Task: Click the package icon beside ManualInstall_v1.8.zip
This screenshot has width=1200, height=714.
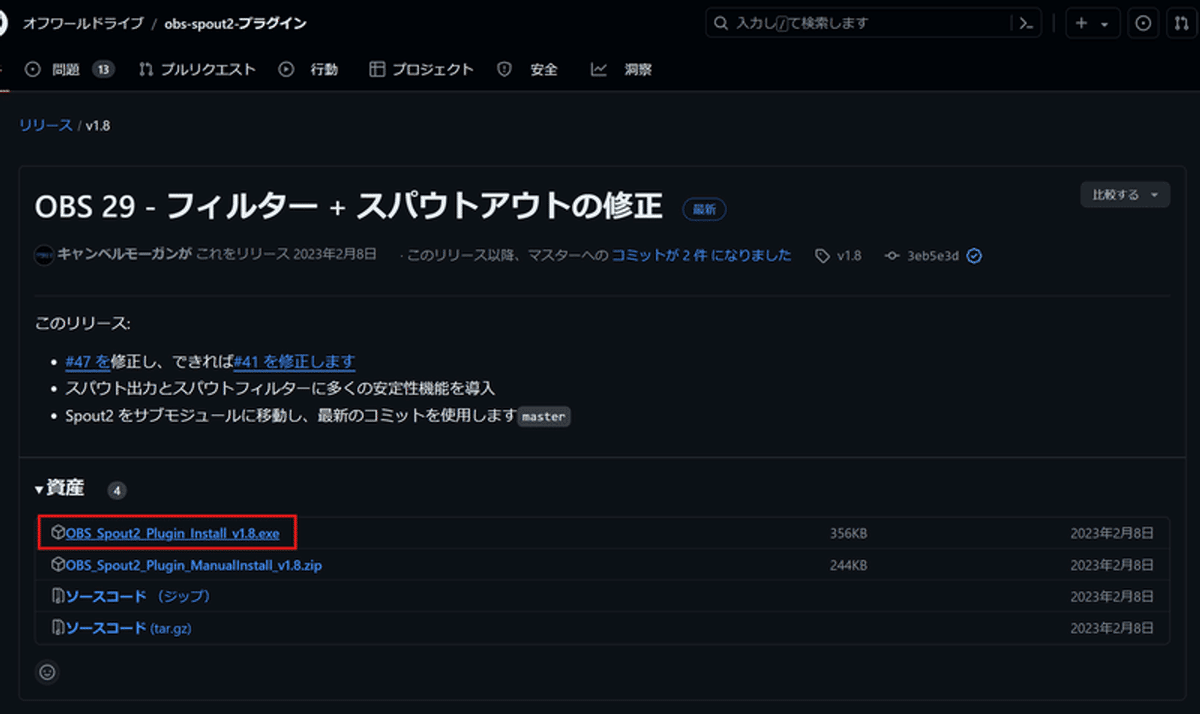Action: point(58,565)
